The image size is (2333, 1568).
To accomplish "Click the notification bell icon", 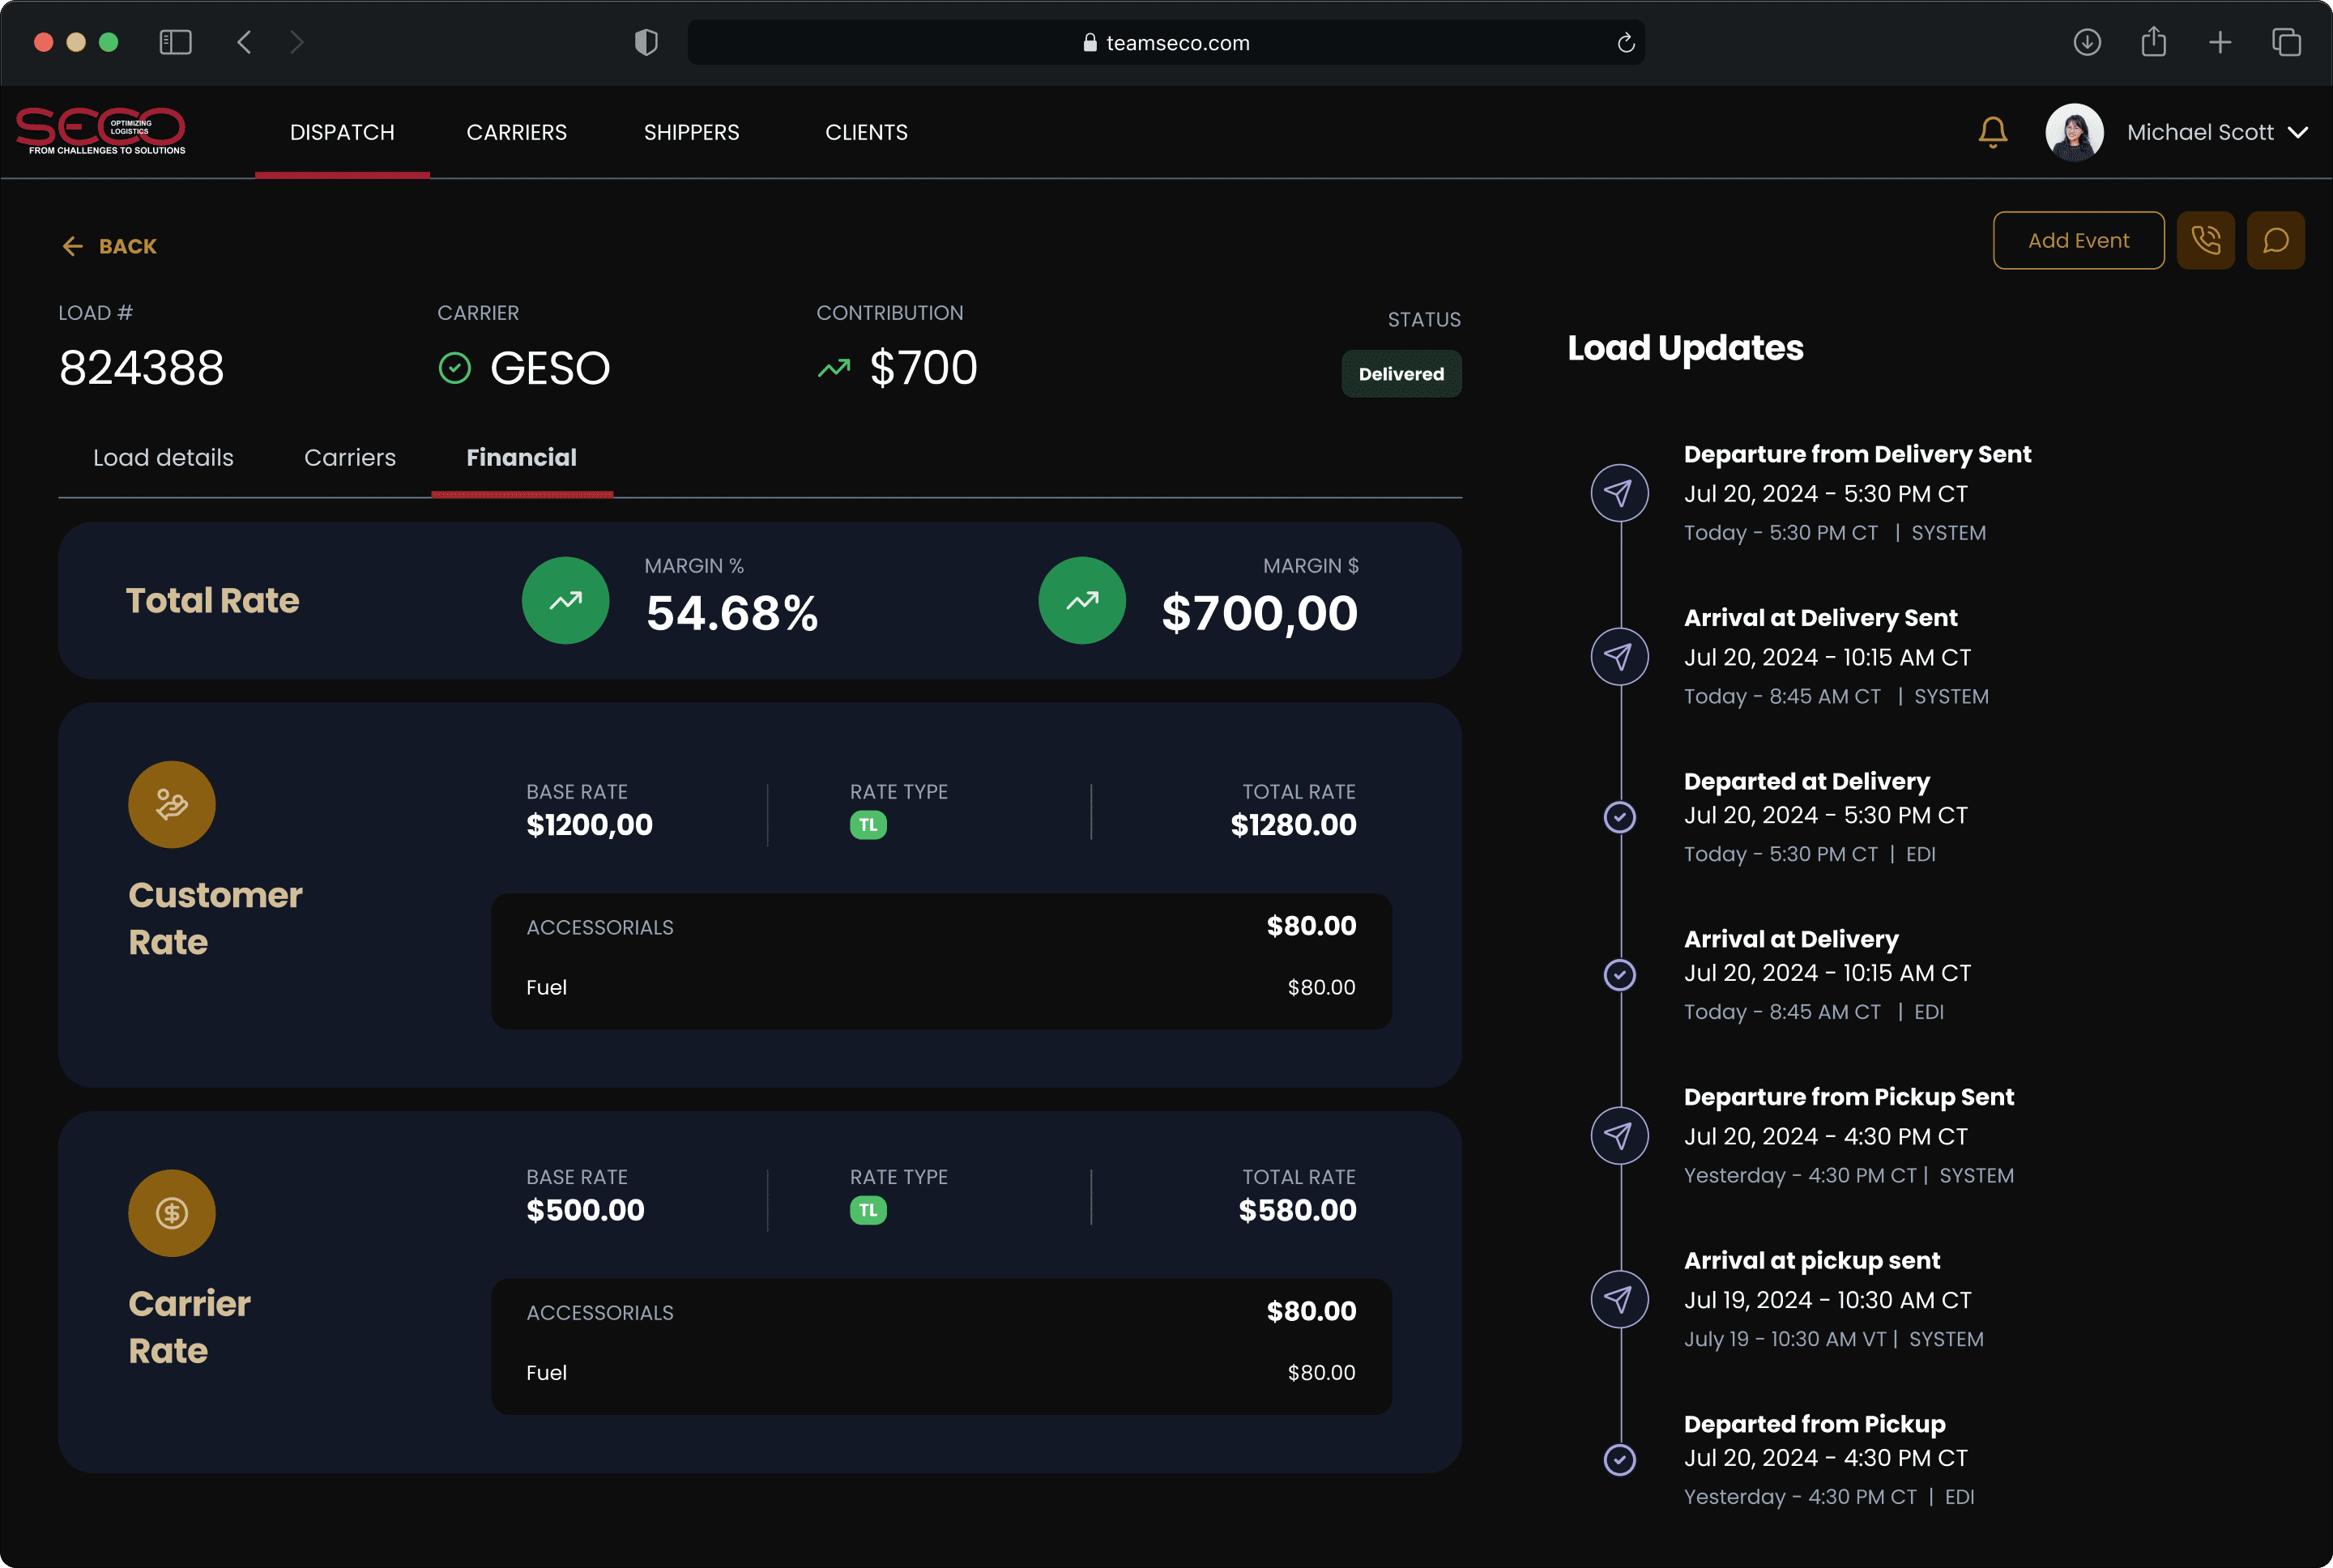I will click(1992, 132).
